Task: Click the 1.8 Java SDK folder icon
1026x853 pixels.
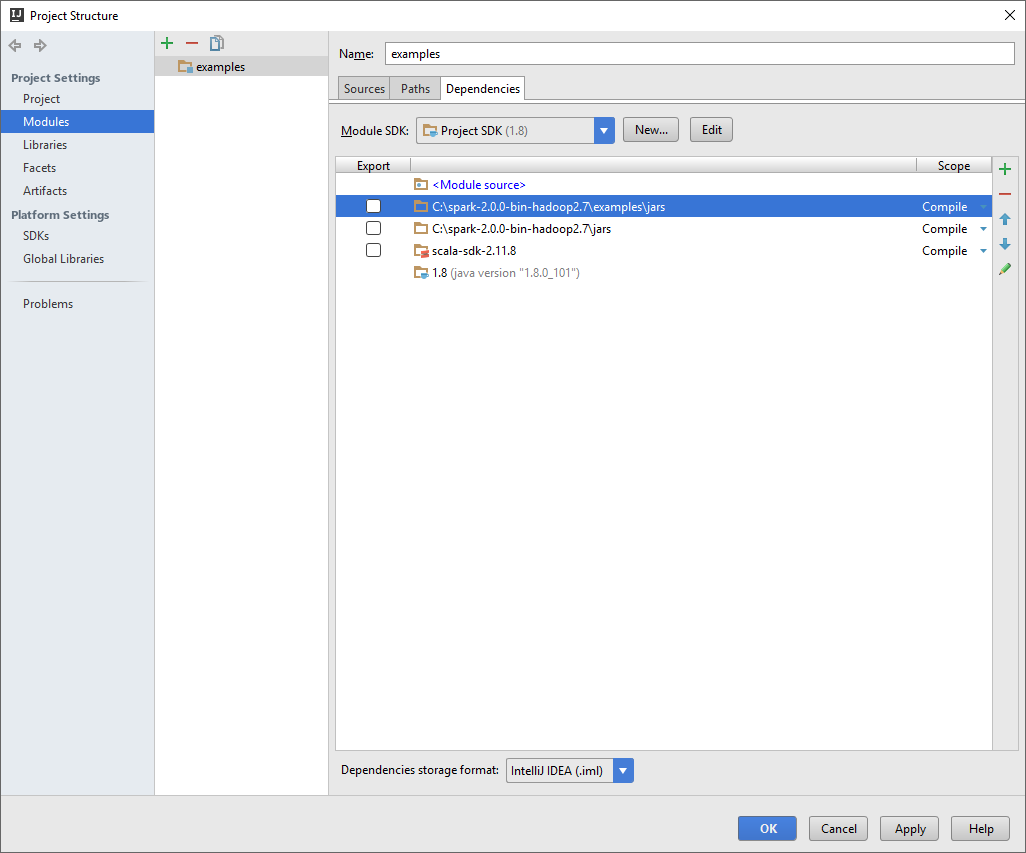Action: [421, 273]
